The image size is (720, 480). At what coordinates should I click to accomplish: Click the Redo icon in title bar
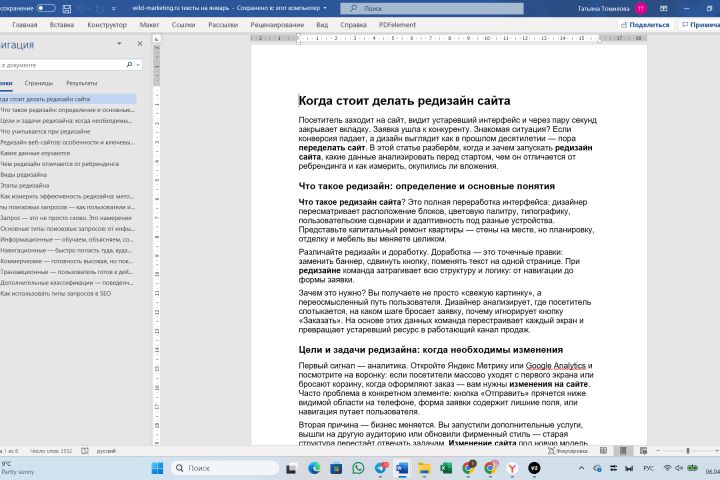tap(100, 8)
